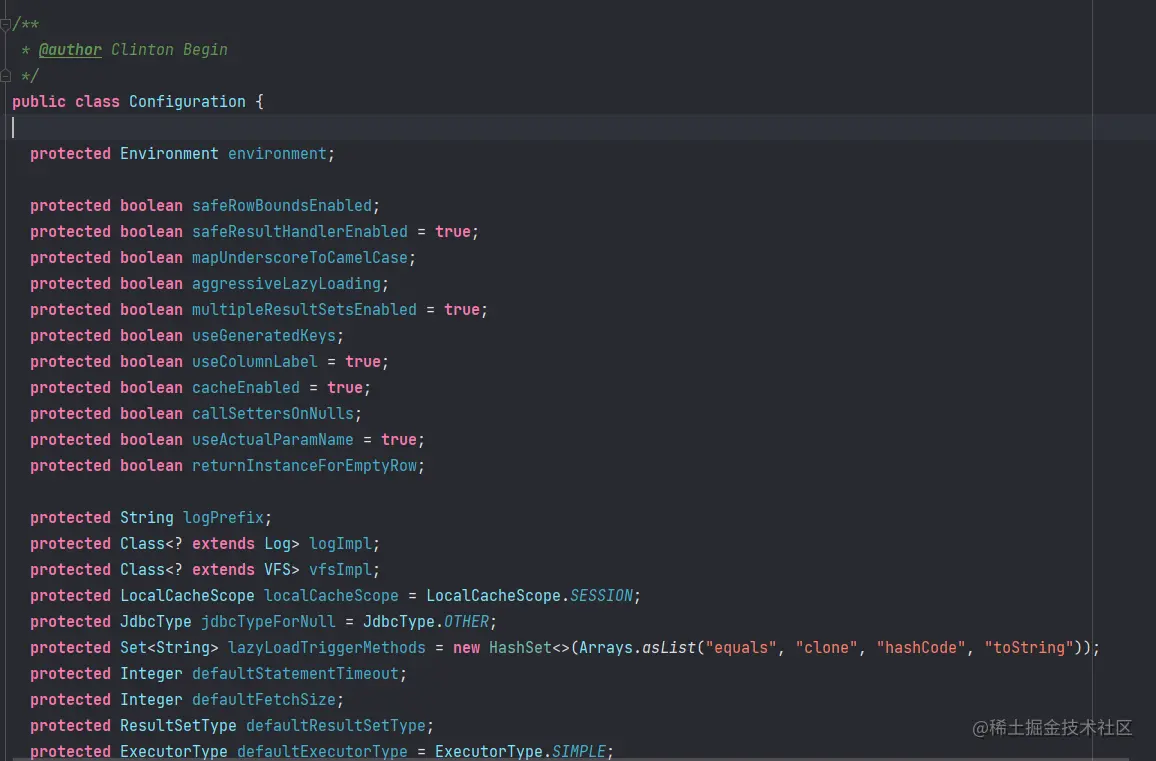This screenshot has height=761, width=1156.
Task: Click the "@author" Javadoc tag
Action: tap(70, 49)
